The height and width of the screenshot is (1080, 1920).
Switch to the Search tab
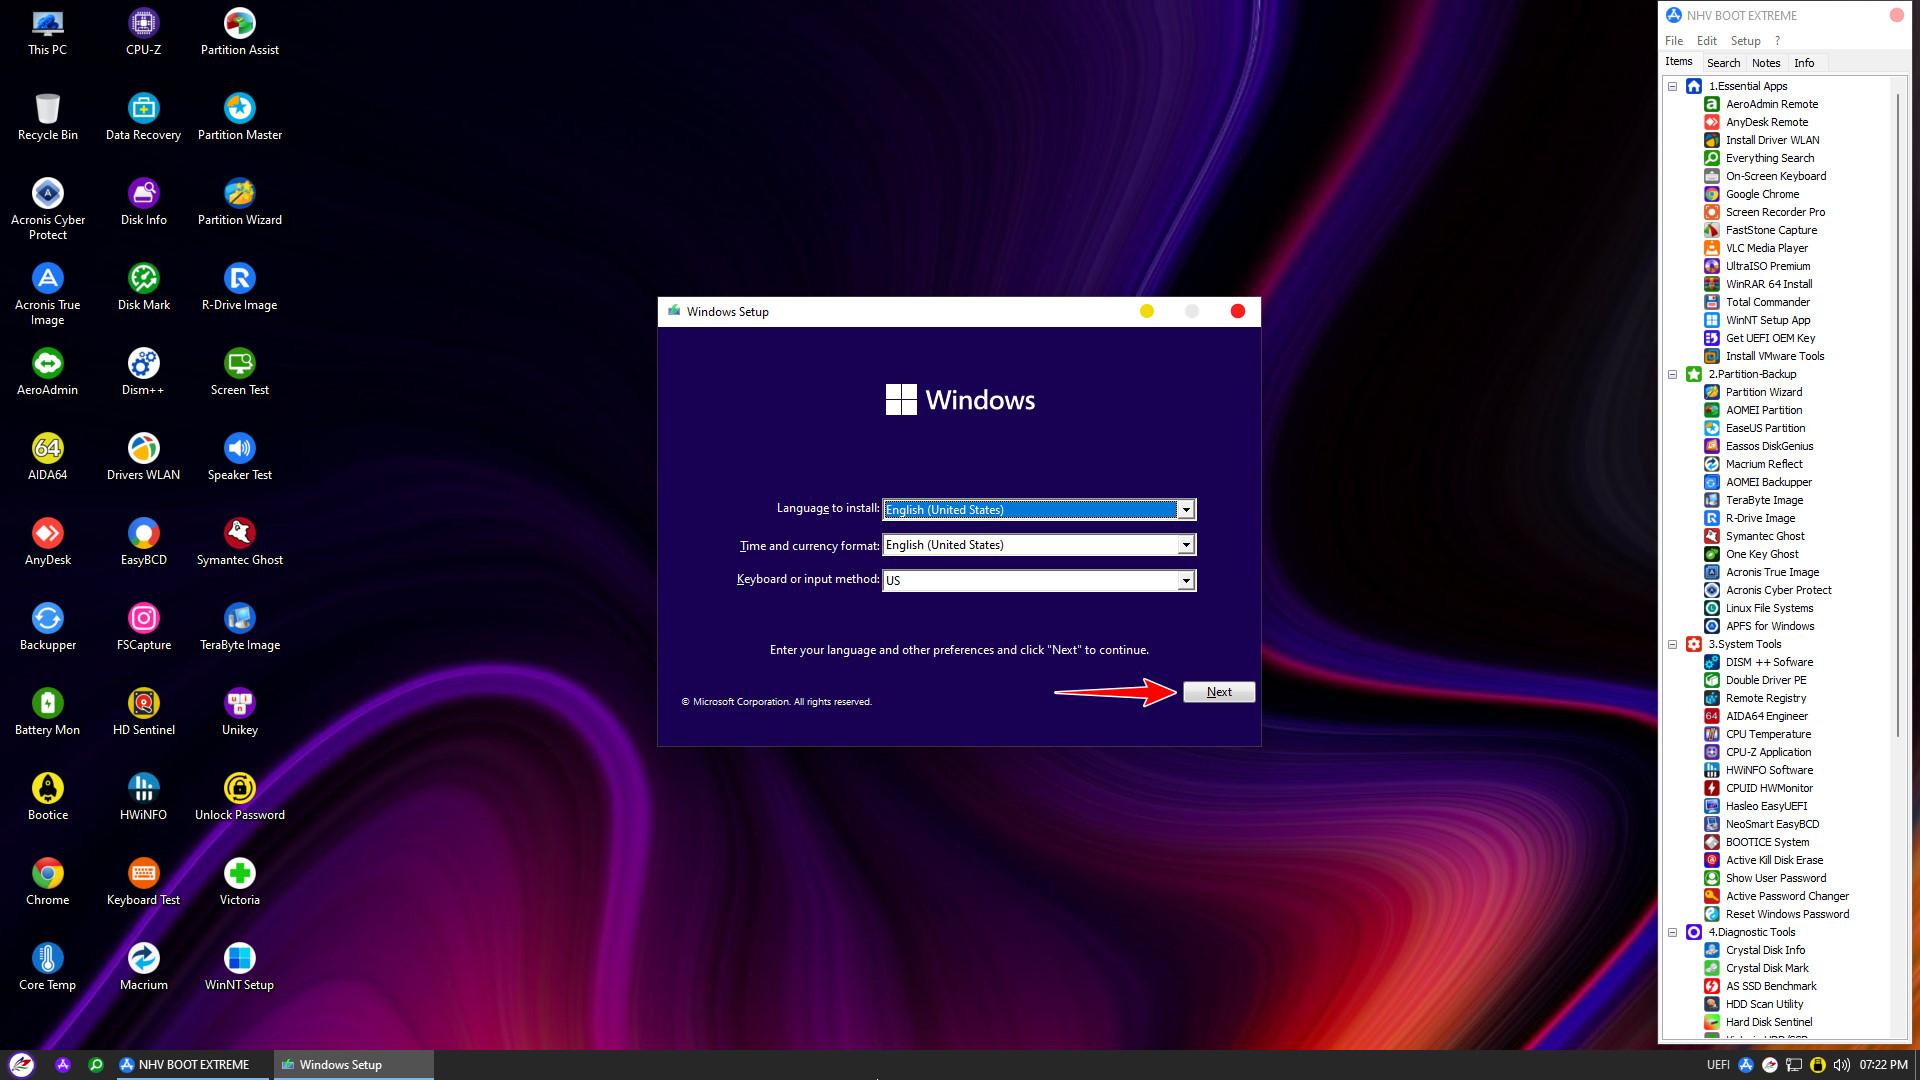[x=1723, y=63]
